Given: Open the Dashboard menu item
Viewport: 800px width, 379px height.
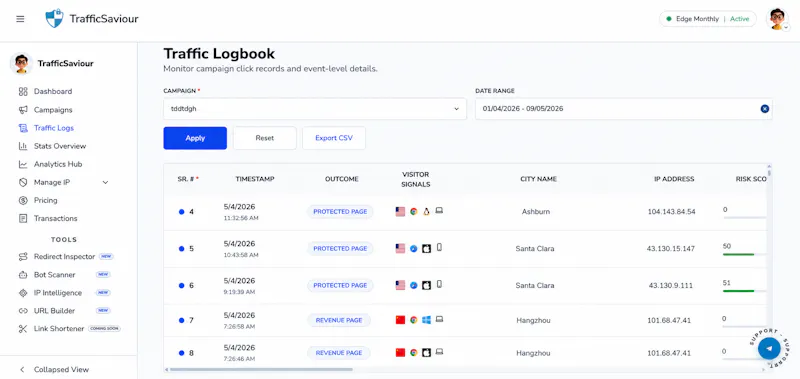Looking at the screenshot, I should tap(53, 92).
